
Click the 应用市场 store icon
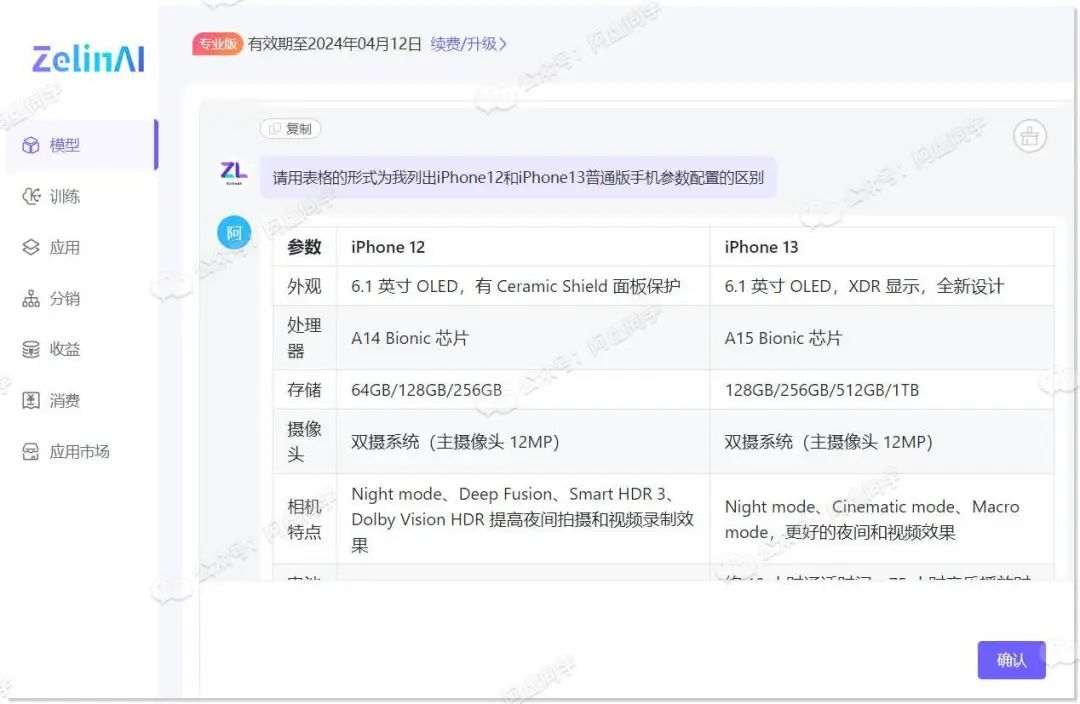[x=31, y=451]
